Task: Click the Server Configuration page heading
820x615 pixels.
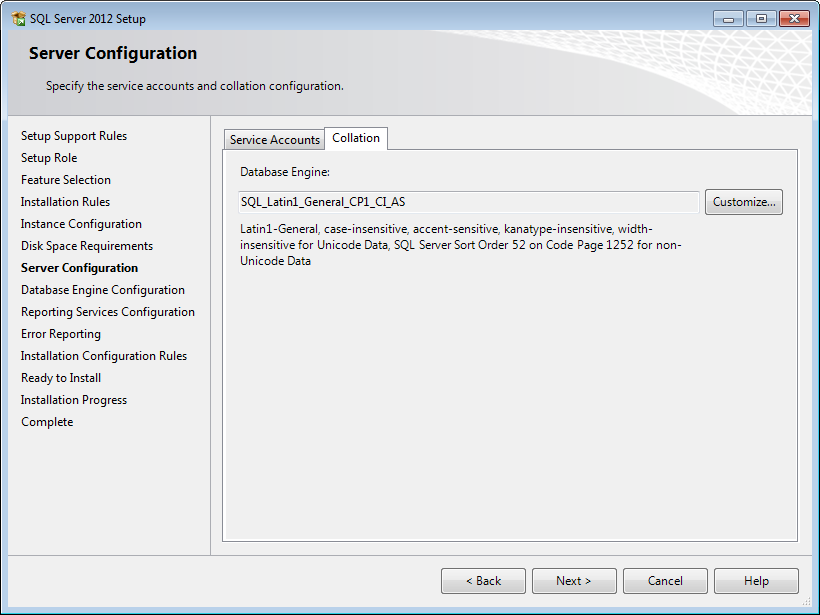Action: tap(113, 53)
